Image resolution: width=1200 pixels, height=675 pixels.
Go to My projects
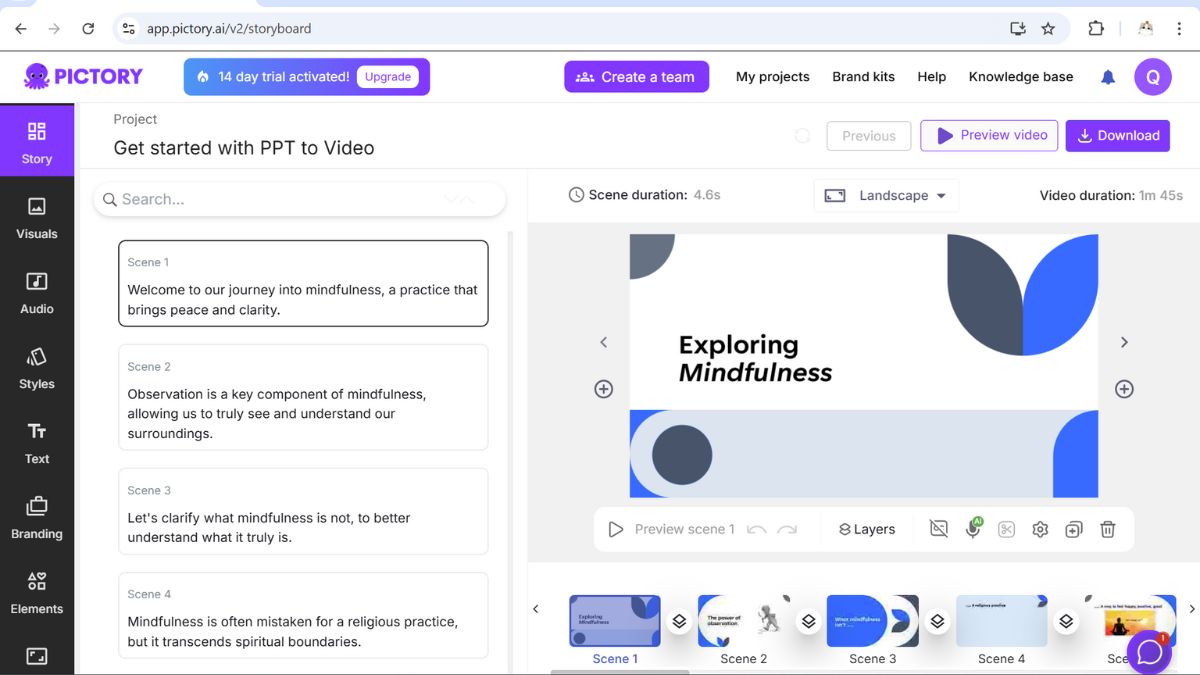pyautogui.click(x=772, y=76)
